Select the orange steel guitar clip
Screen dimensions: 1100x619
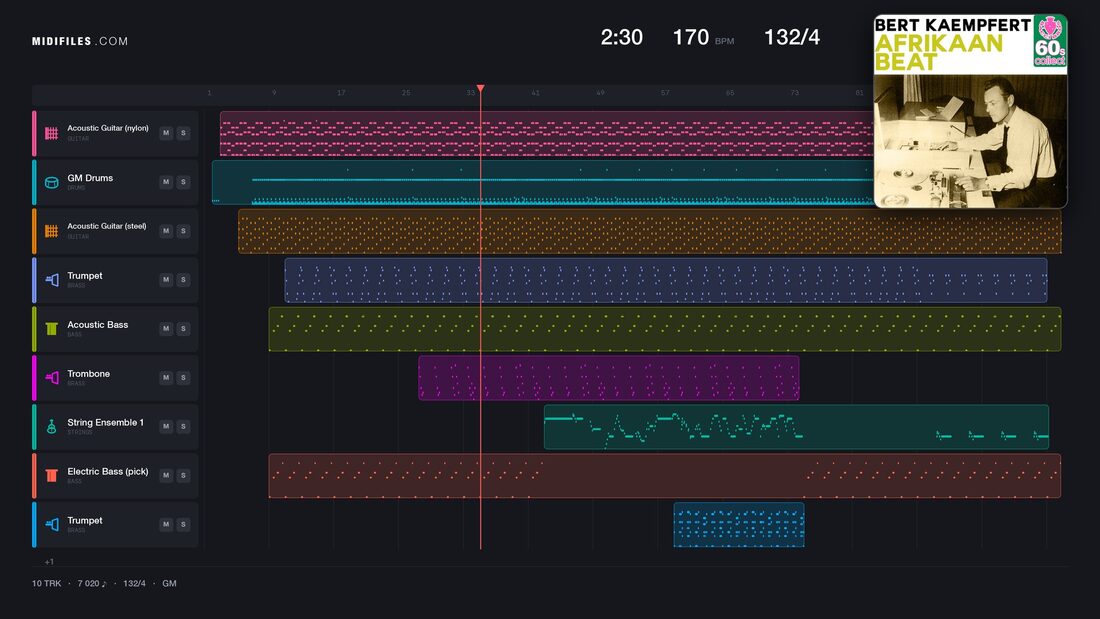pyautogui.click(x=650, y=231)
